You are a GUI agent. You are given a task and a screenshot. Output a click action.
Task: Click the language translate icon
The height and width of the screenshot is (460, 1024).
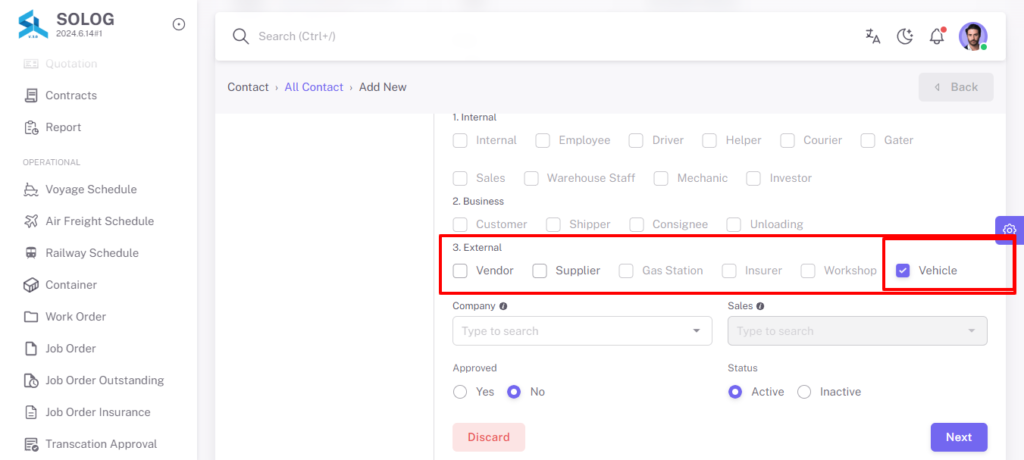click(872, 36)
